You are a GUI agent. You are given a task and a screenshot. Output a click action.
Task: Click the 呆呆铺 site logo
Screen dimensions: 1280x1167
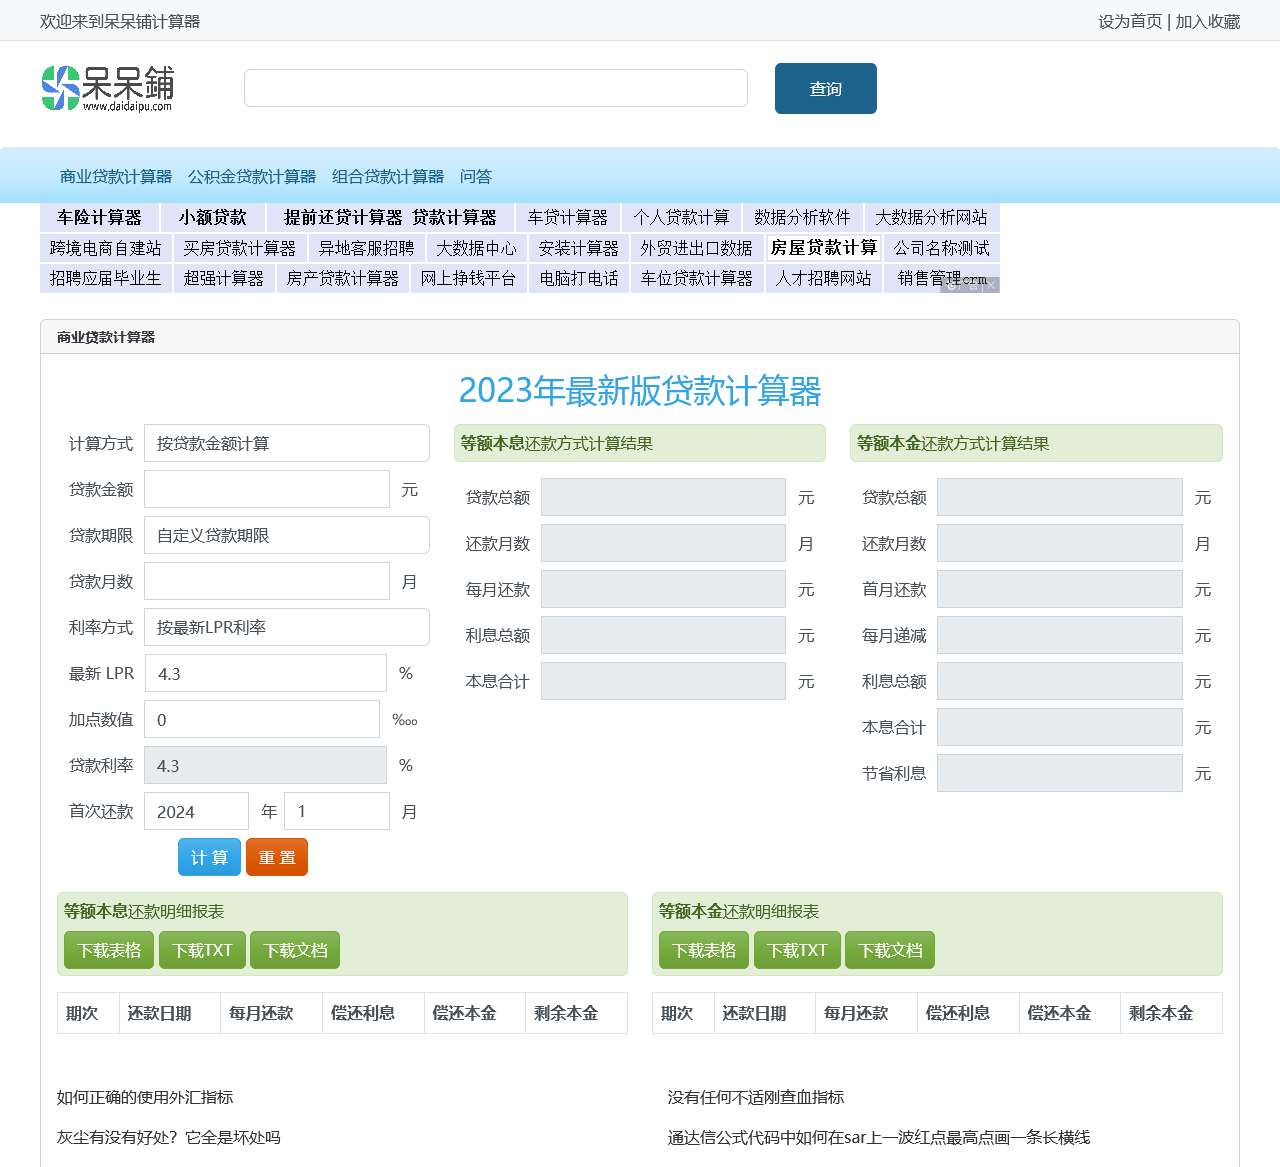tap(108, 88)
